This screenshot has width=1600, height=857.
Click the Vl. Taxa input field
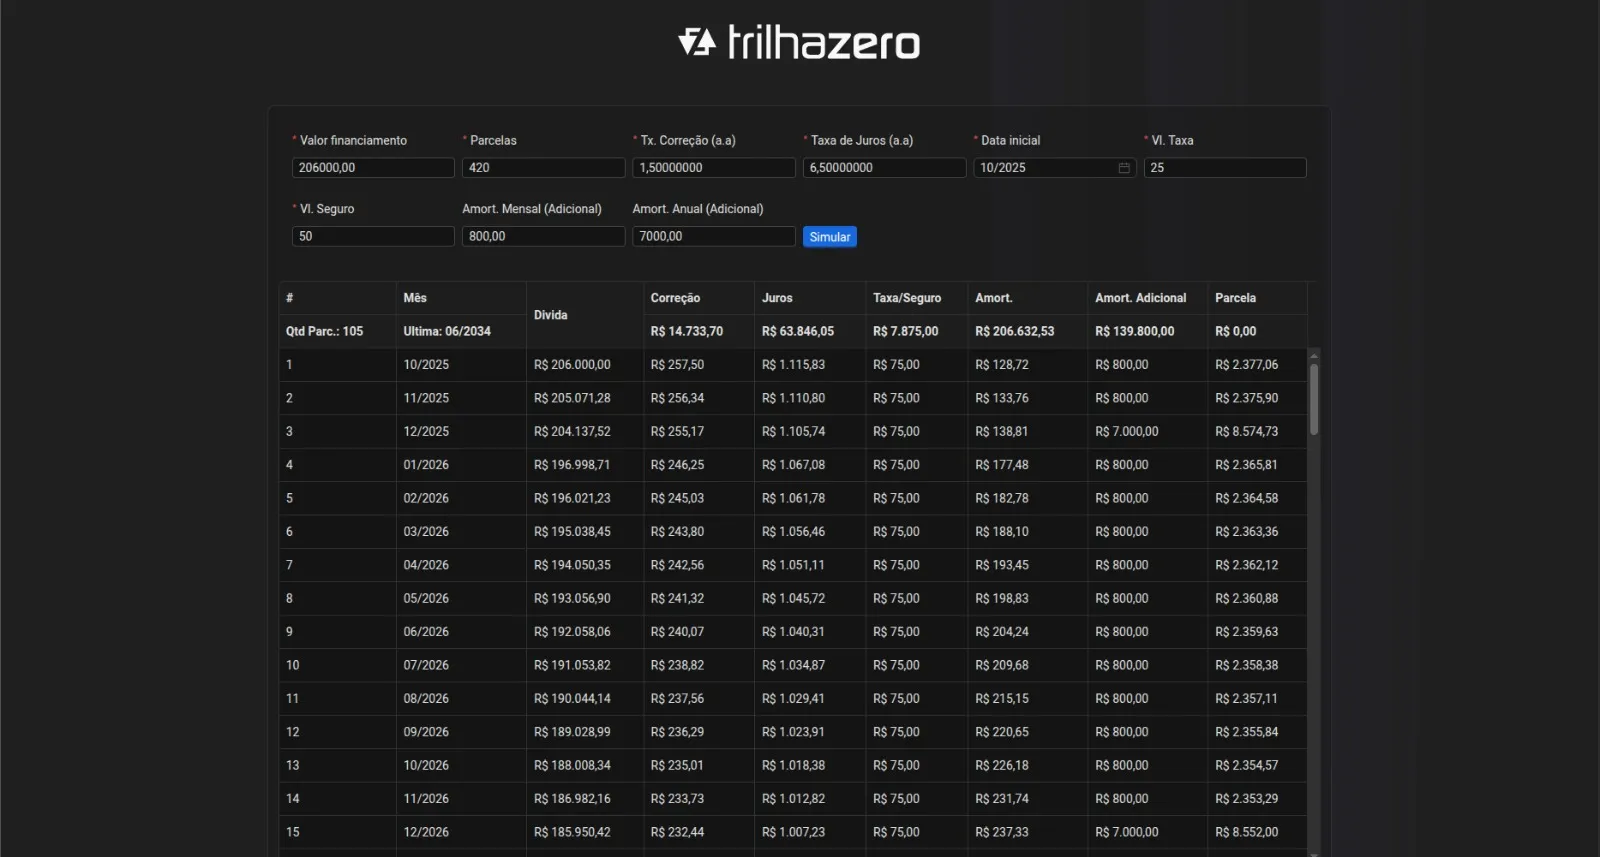pyautogui.click(x=1224, y=168)
